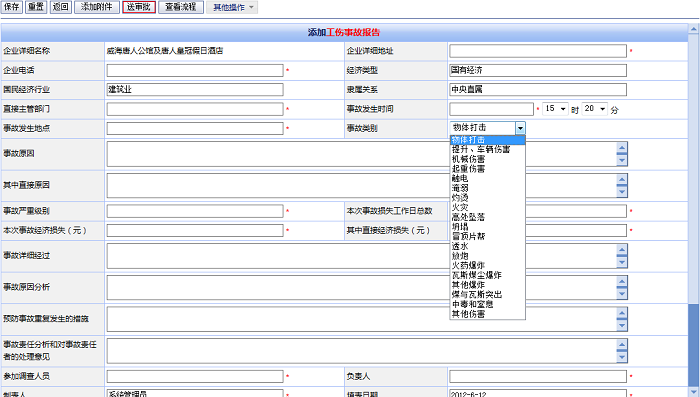Select 透水 option
Viewport: 700px width, 397px height.
(487, 246)
